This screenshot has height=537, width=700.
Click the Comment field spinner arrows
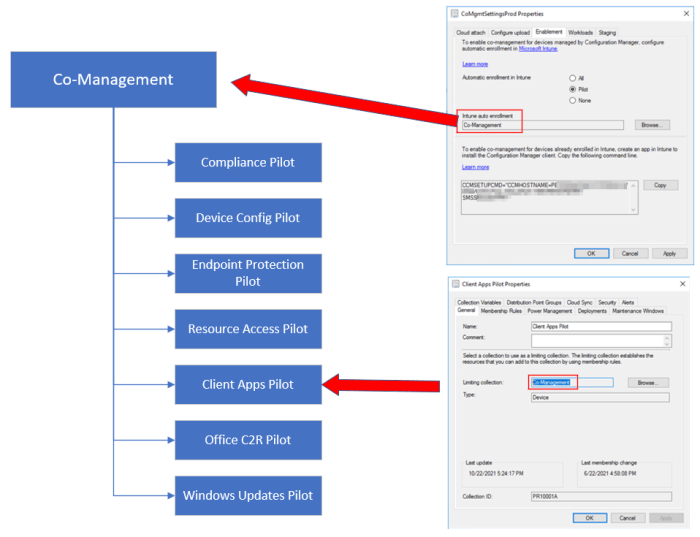pyautogui.click(x=667, y=341)
